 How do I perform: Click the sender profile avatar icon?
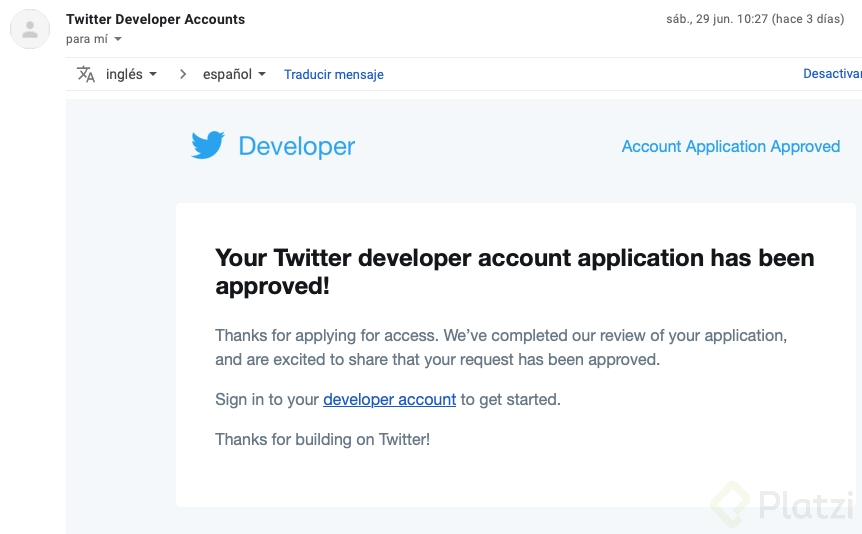click(x=30, y=29)
